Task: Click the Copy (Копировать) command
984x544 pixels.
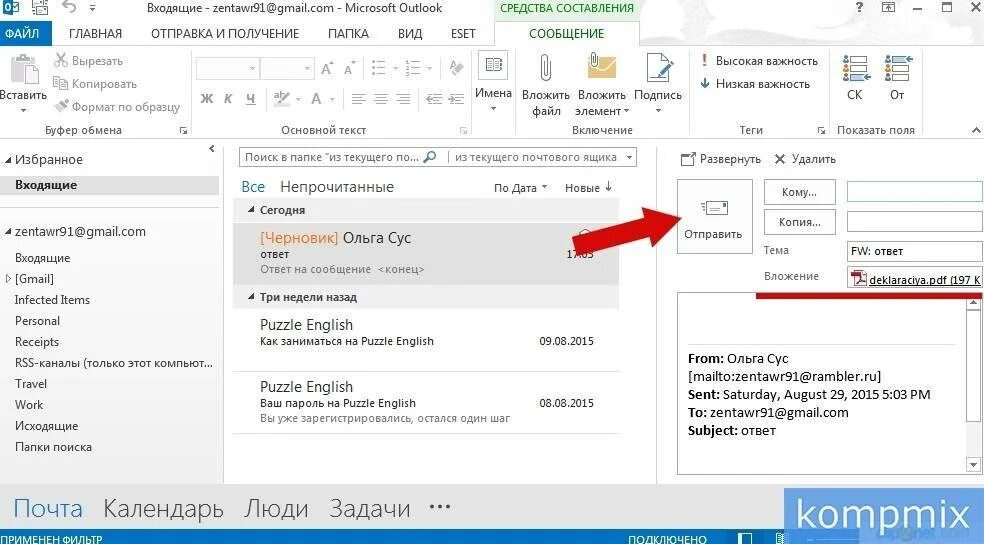Action: [95, 83]
